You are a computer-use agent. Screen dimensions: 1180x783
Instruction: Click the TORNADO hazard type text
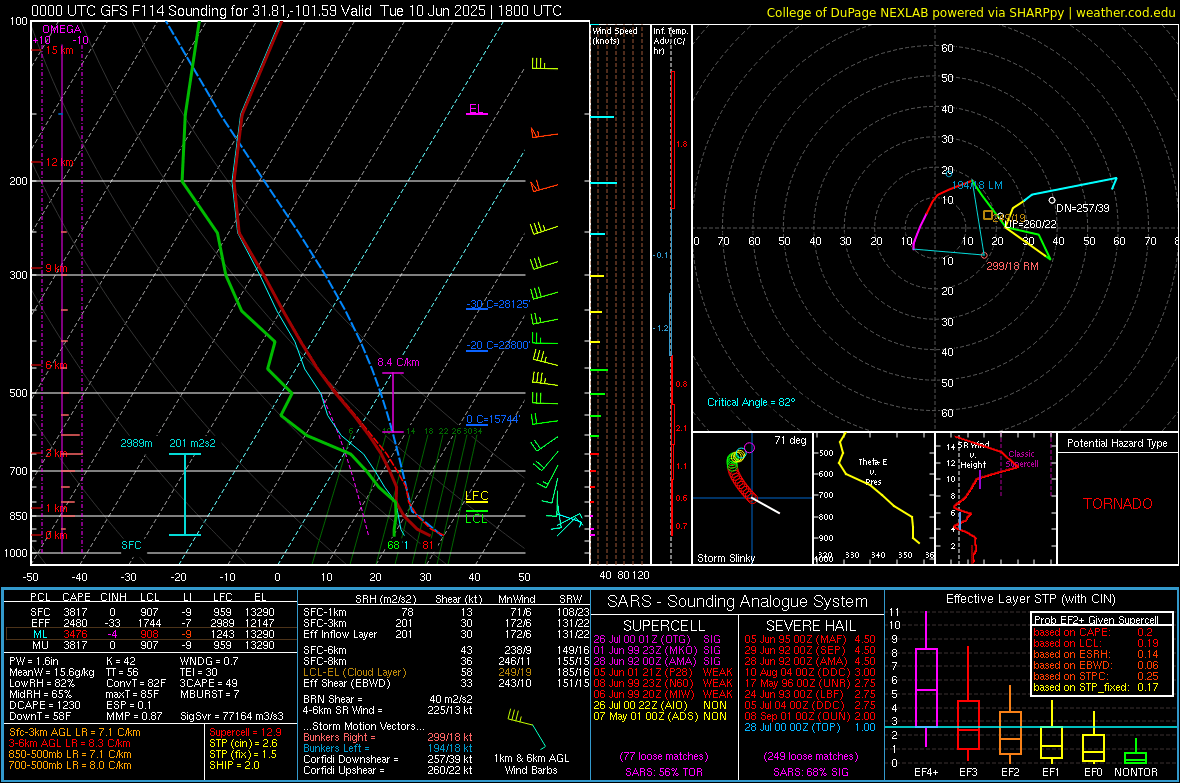click(x=1118, y=504)
